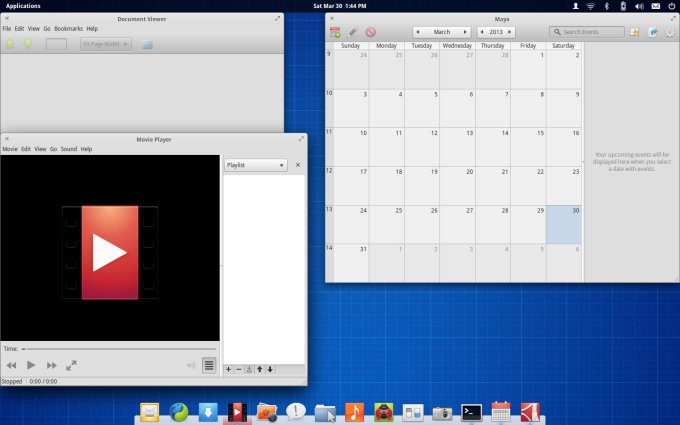Click the Search Events field
The width and height of the screenshot is (680, 425).
tap(587, 32)
